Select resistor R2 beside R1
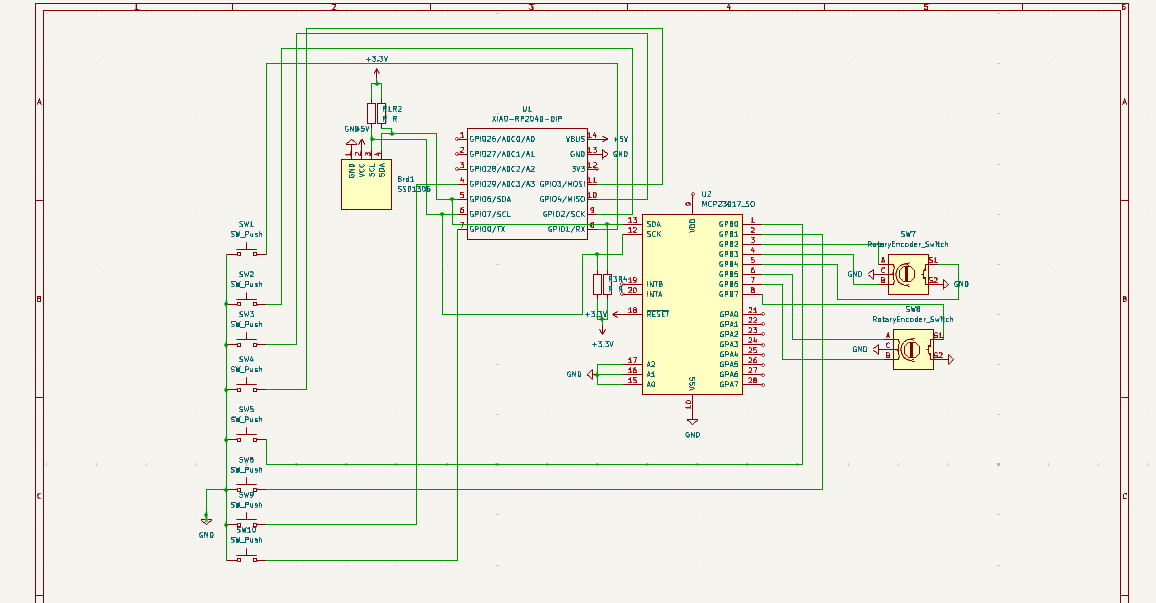 coord(381,112)
